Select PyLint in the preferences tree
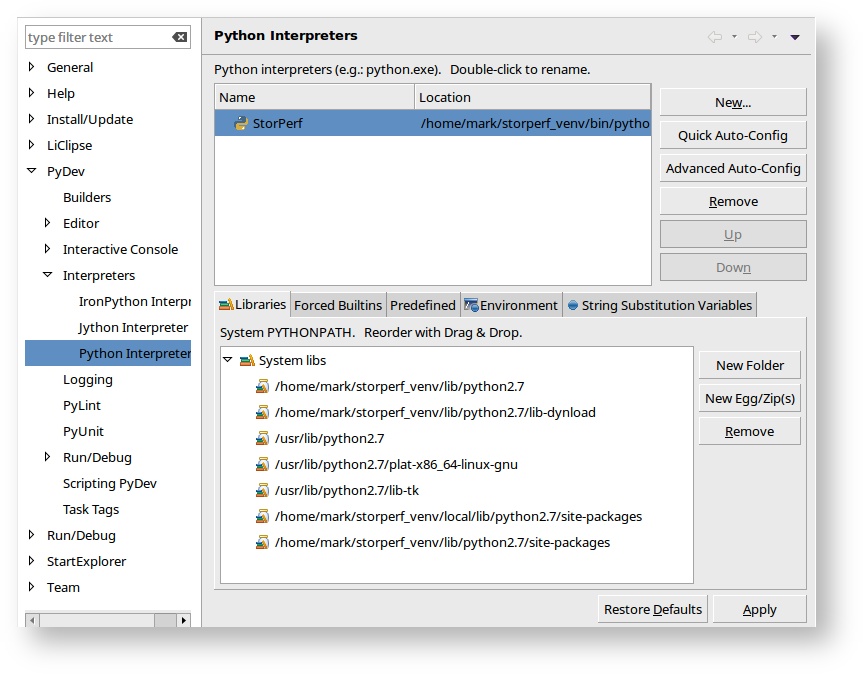 [x=82, y=406]
